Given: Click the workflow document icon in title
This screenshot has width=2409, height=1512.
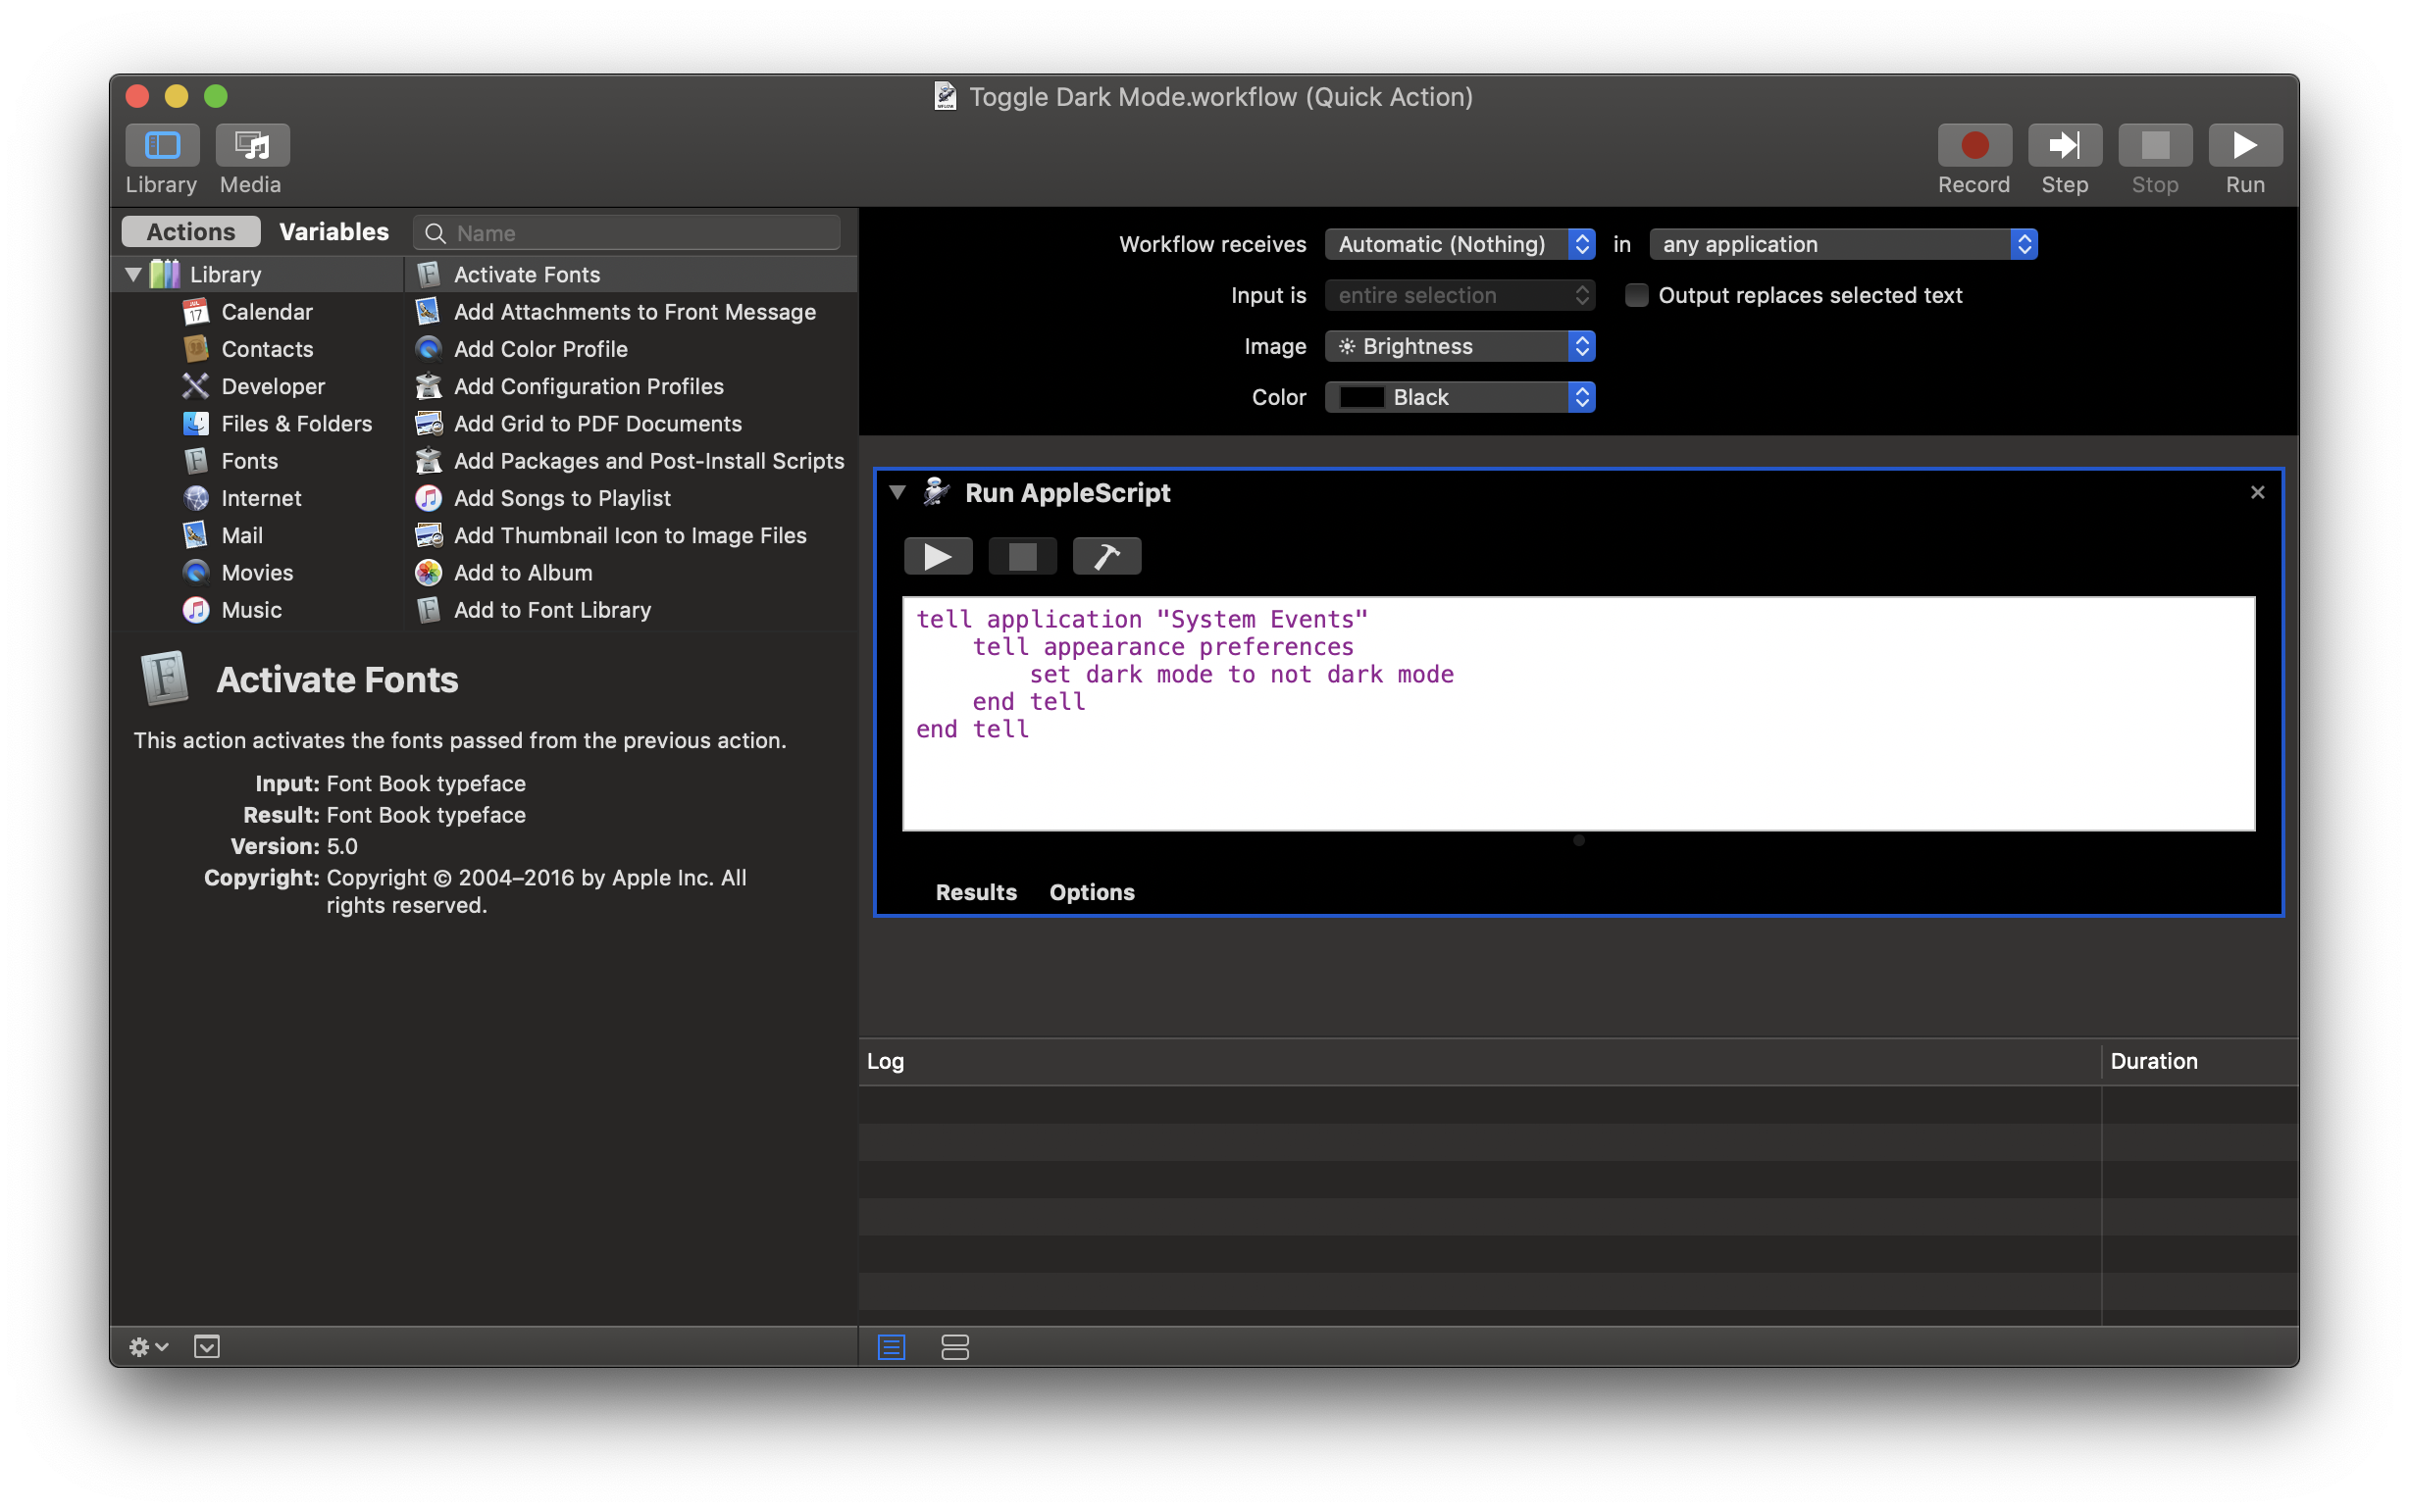Looking at the screenshot, I should point(945,96).
